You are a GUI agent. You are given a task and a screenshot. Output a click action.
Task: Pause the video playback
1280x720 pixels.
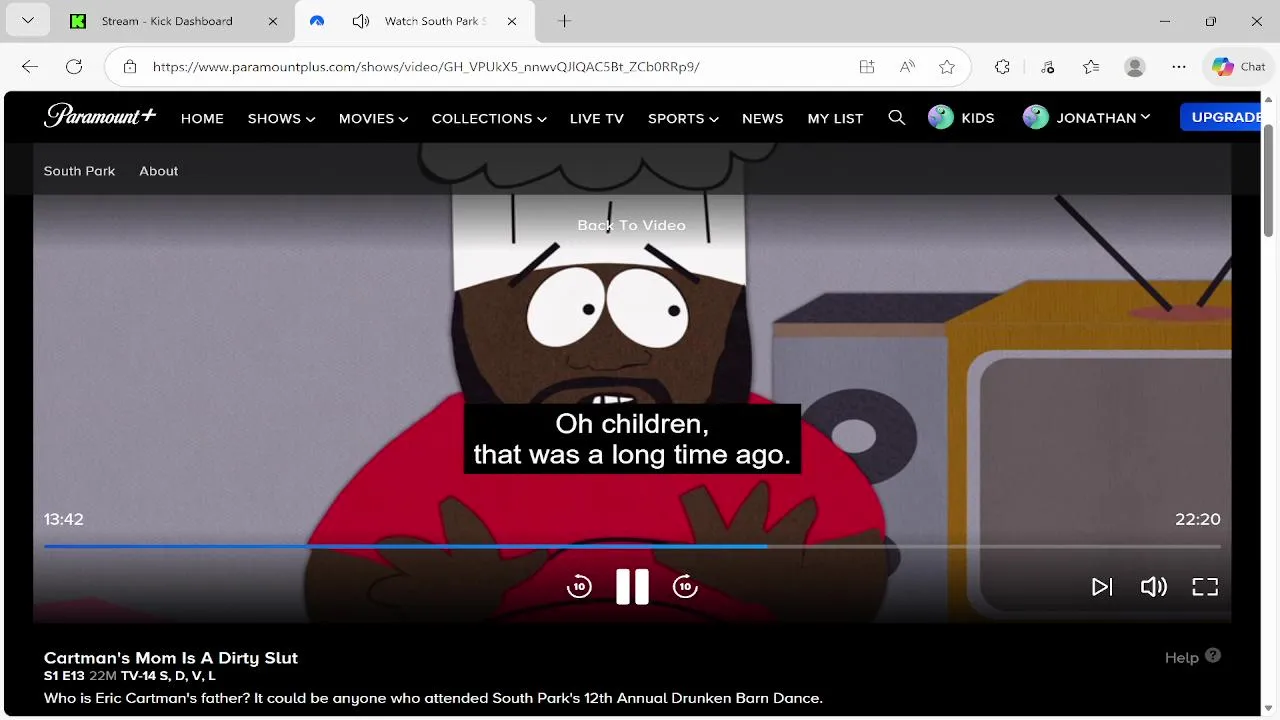632,587
